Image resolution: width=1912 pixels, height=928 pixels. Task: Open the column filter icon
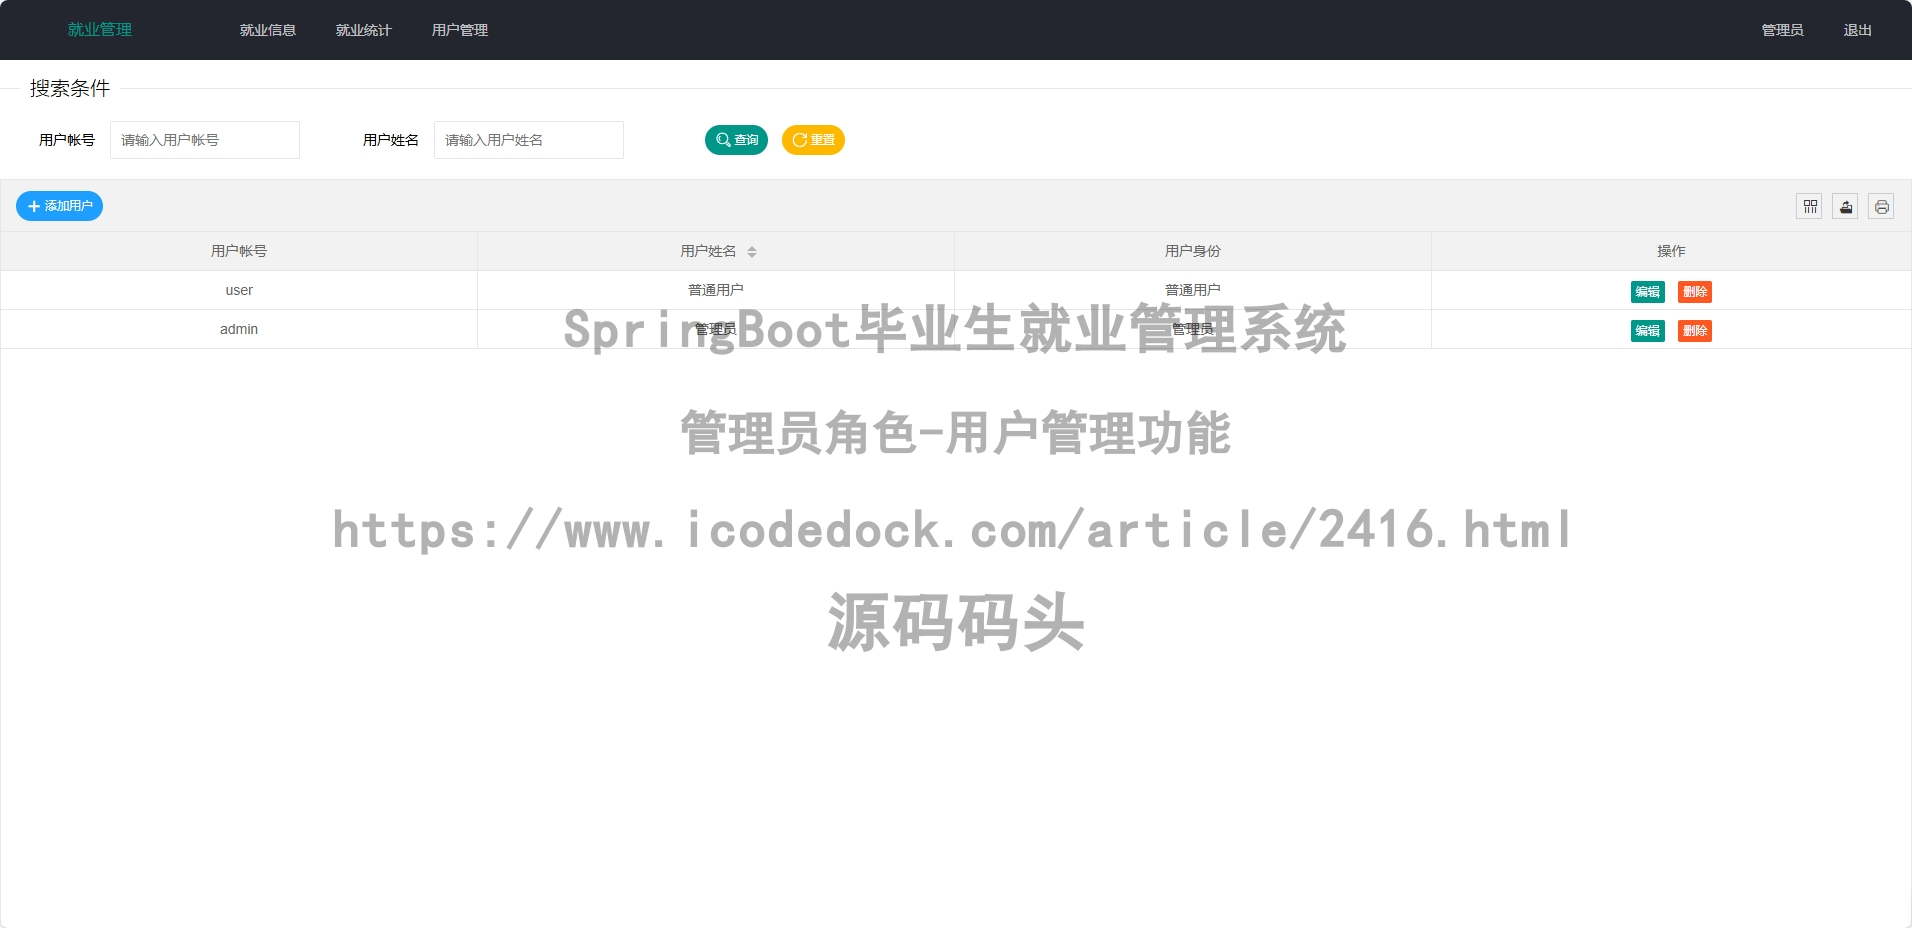[x=1809, y=206]
